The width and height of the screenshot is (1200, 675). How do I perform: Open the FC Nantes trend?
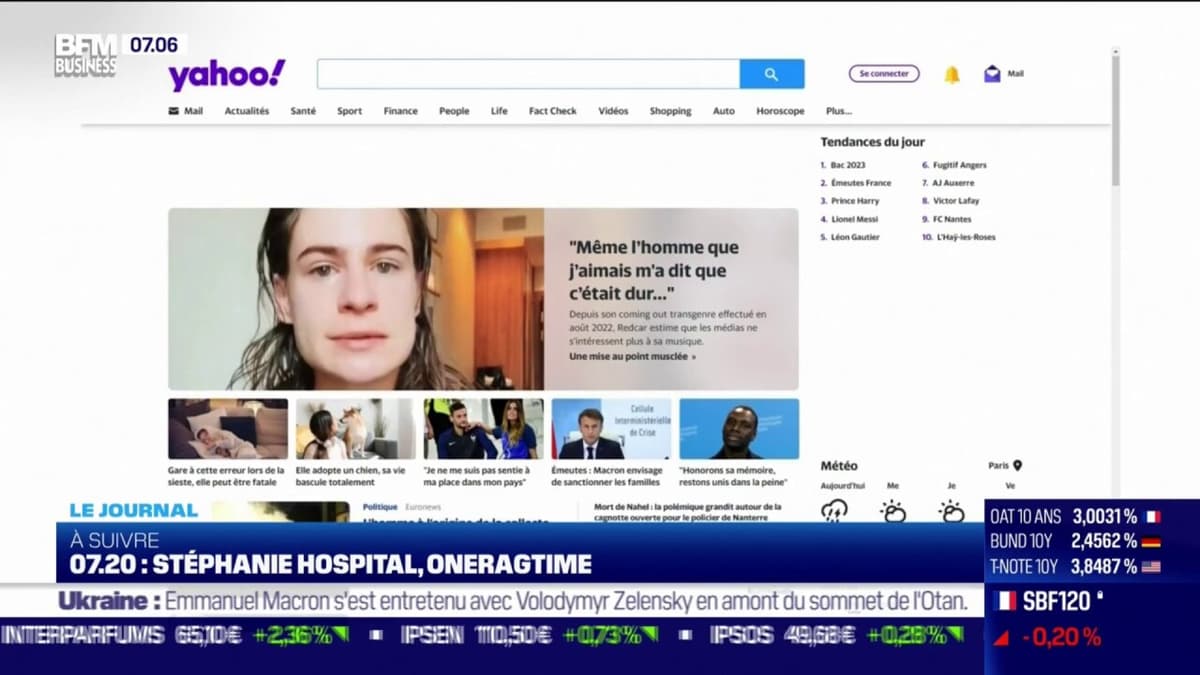click(x=952, y=219)
